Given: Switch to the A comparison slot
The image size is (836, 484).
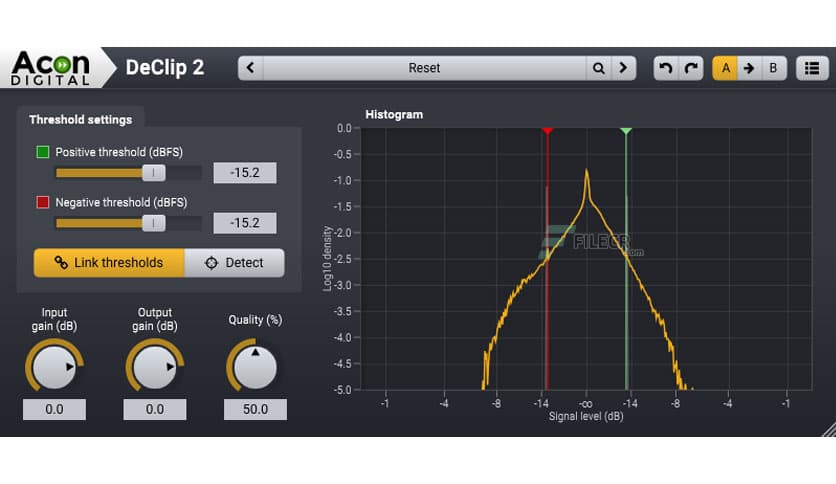Looking at the screenshot, I should 725,68.
